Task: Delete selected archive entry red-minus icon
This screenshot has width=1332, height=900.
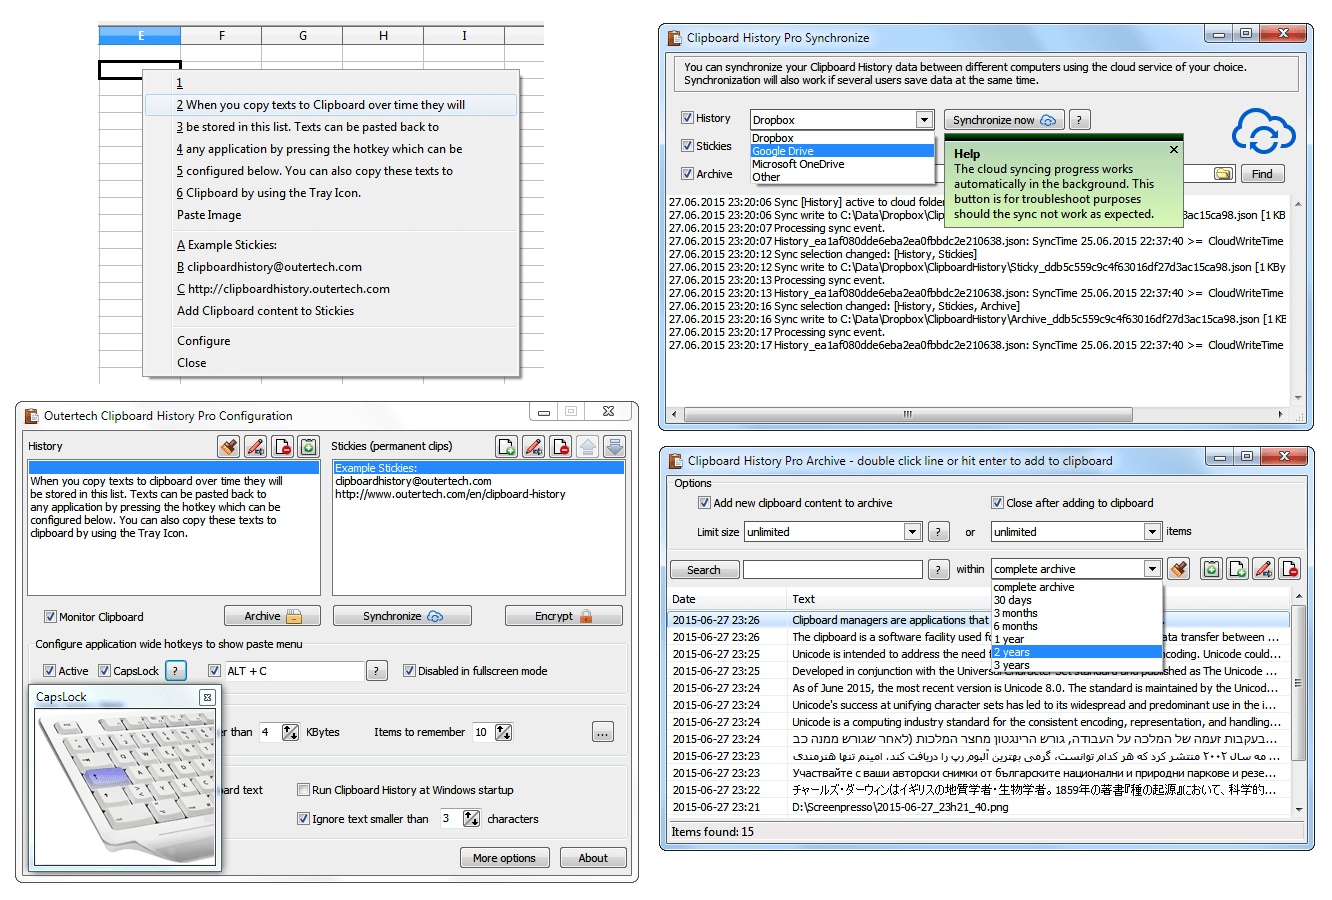Action: click(x=1289, y=569)
